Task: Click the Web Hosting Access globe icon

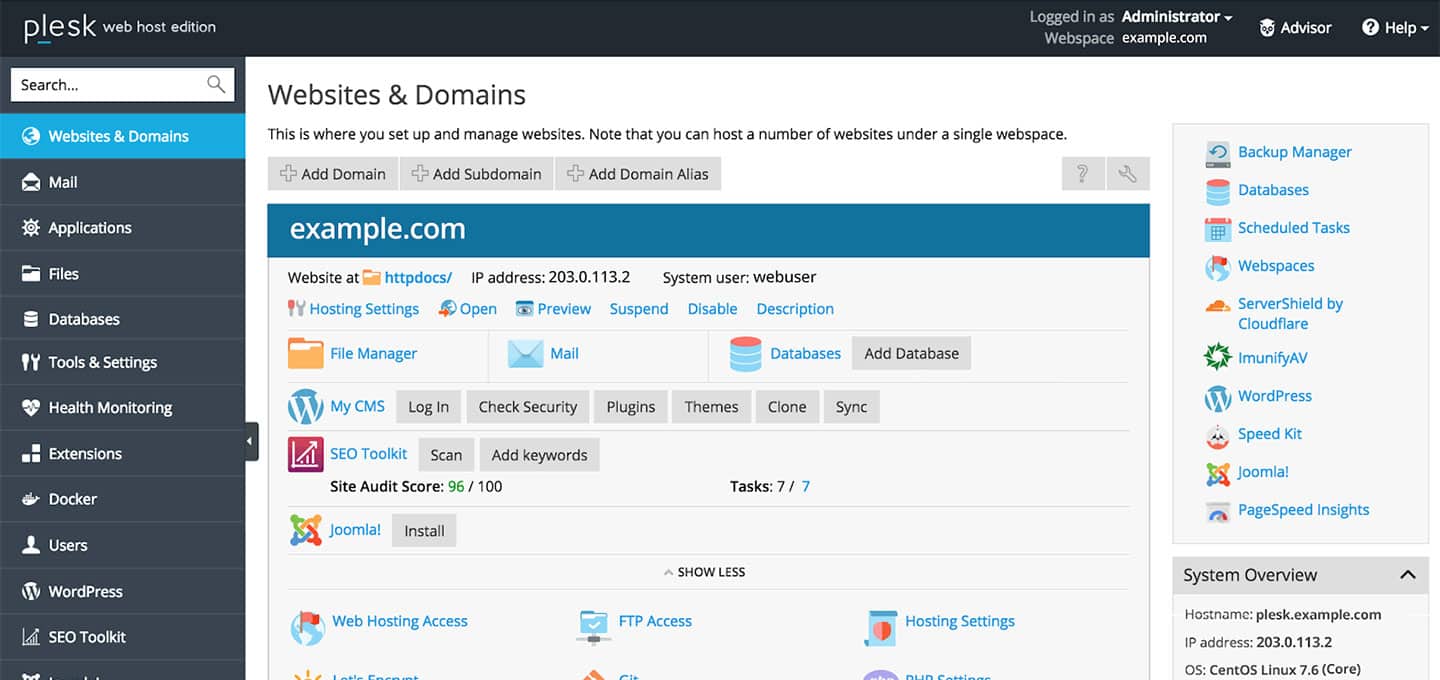Action: [x=308, y=626]
